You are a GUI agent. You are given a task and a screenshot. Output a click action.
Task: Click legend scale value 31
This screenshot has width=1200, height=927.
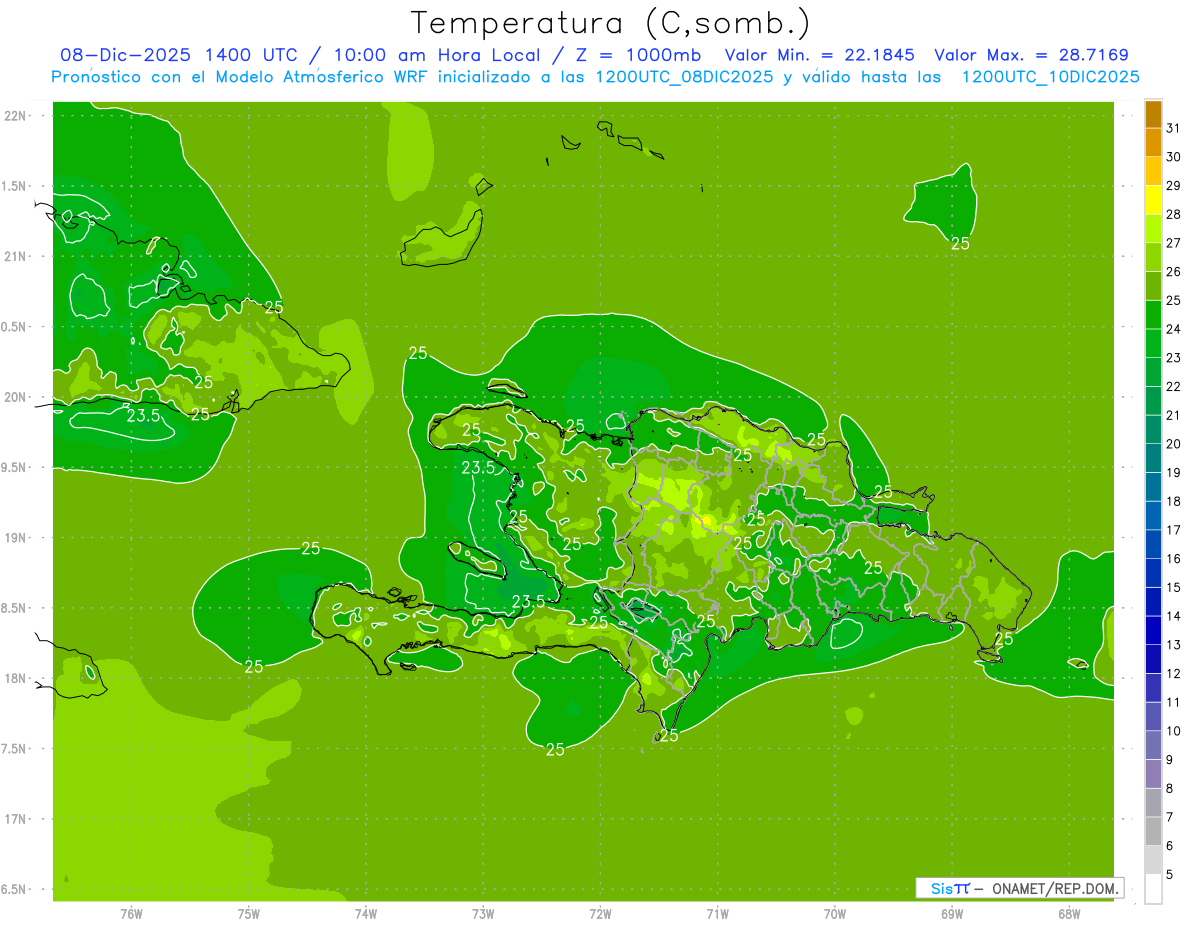(1174, 128)
